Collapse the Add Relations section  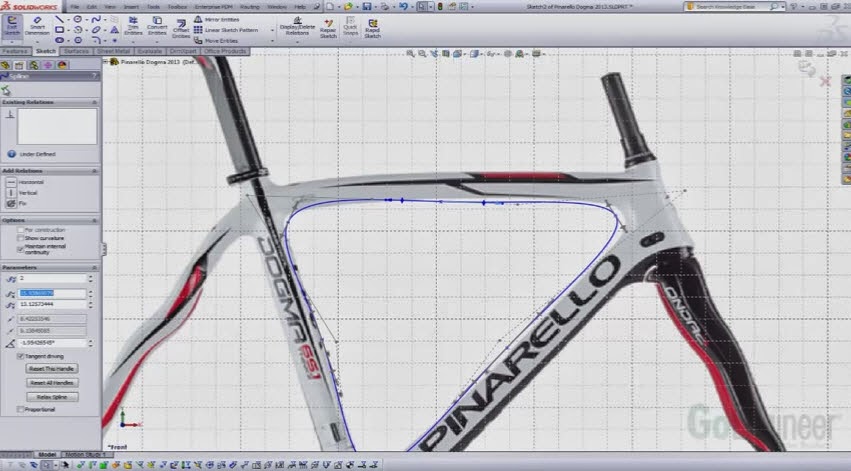pos(94,171)
